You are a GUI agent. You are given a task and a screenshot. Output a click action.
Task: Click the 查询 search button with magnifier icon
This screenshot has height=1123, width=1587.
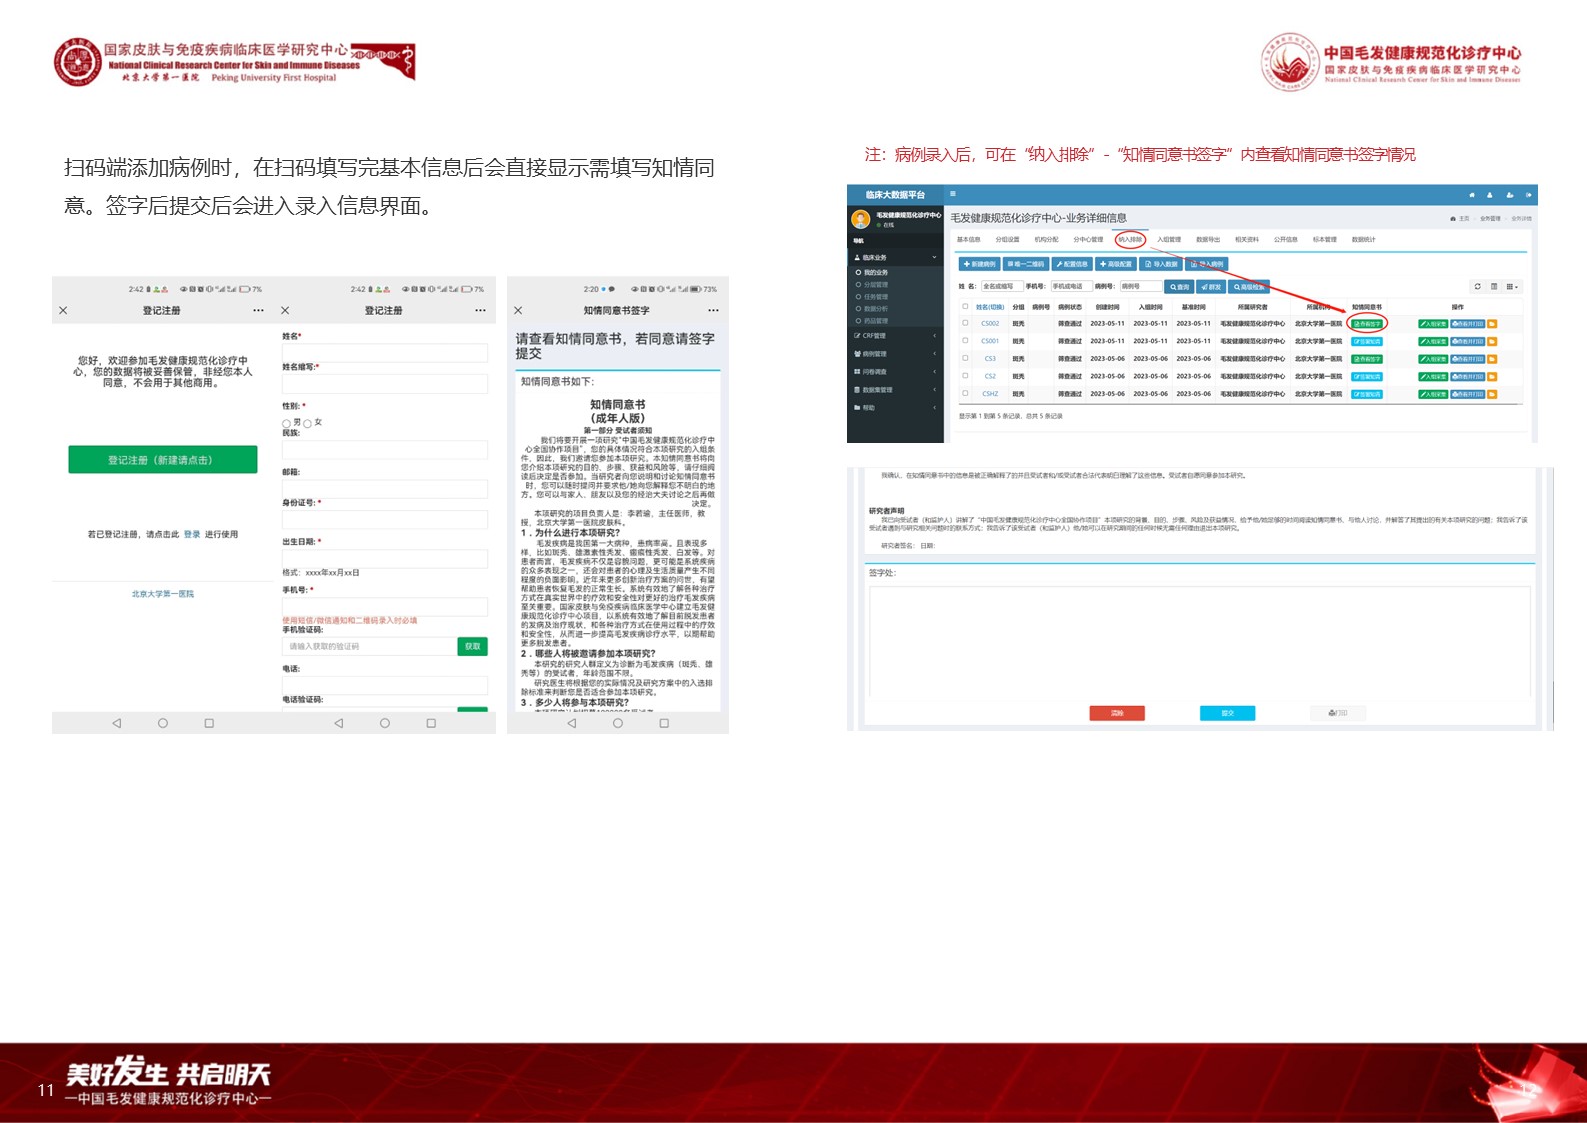coord(1180,287)
